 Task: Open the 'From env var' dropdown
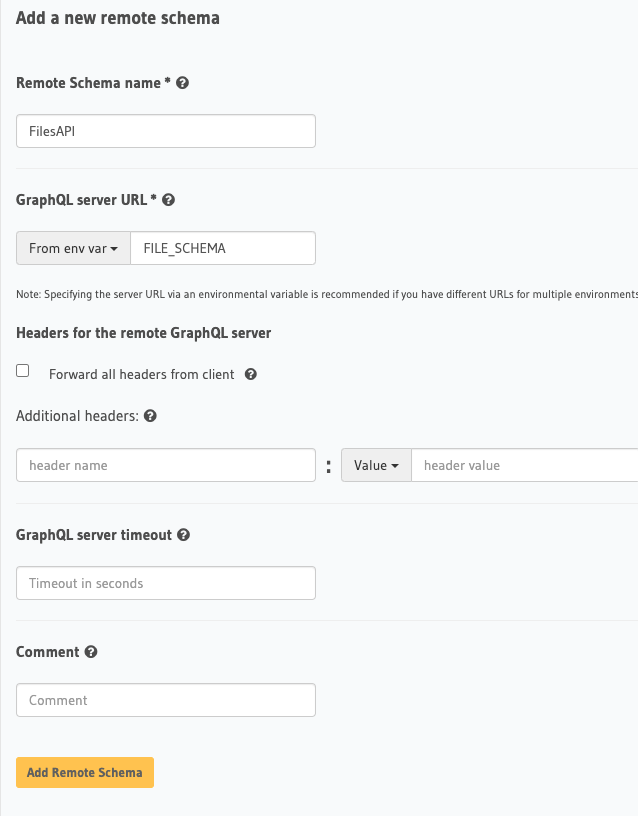point(73,248)
